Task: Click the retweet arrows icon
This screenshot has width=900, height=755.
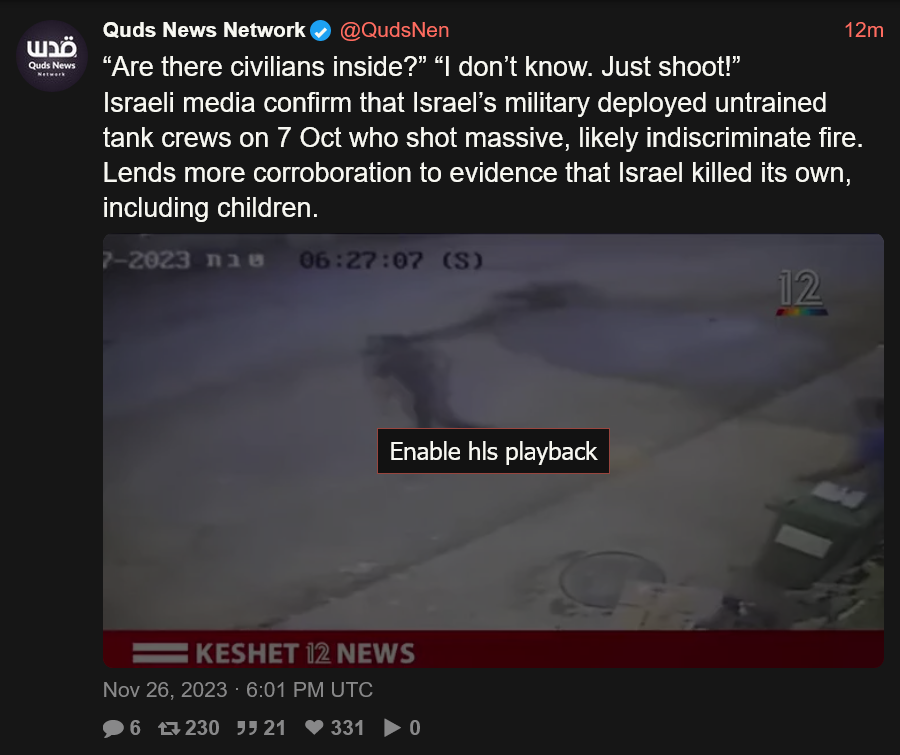Action: (x=169, y=728)
